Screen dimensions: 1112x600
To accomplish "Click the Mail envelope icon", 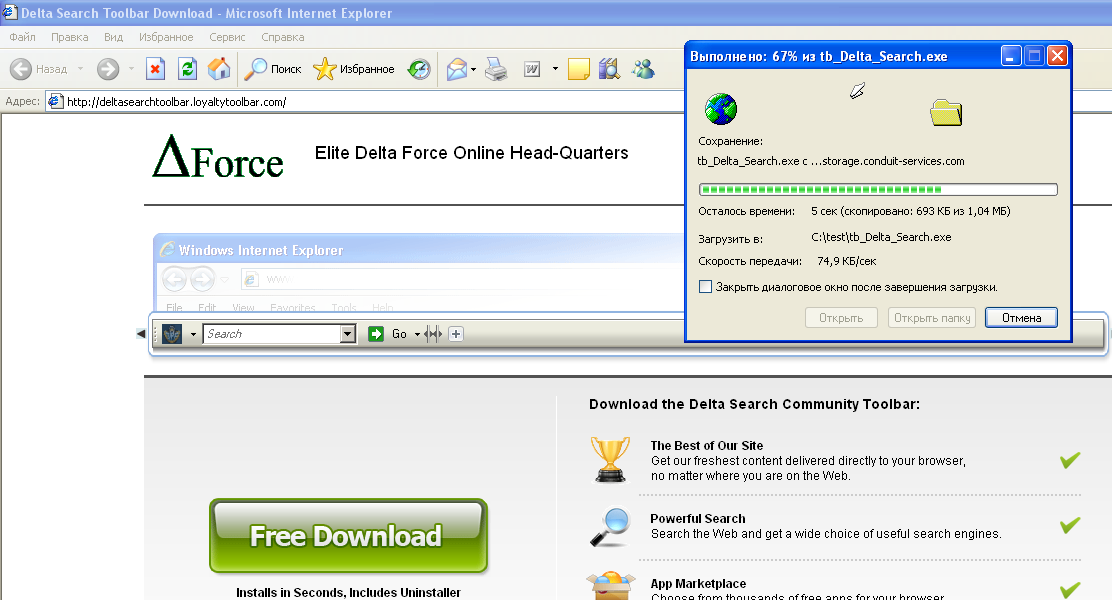I will pos(457,69).
